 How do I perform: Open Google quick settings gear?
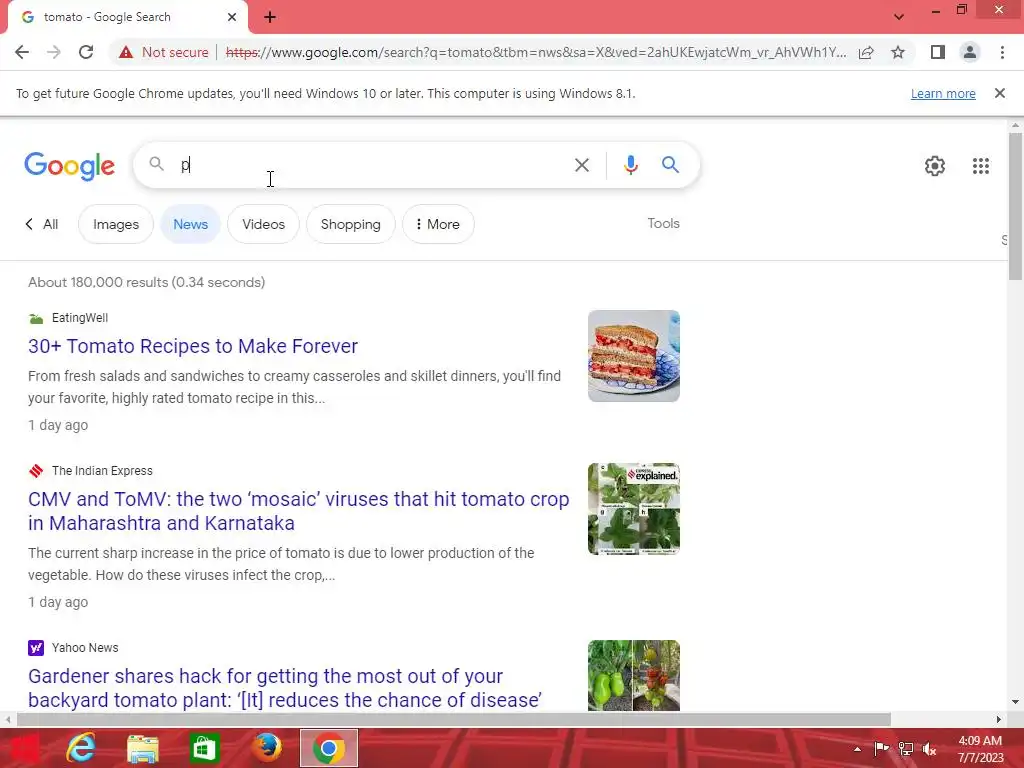(x=935, y=166)
